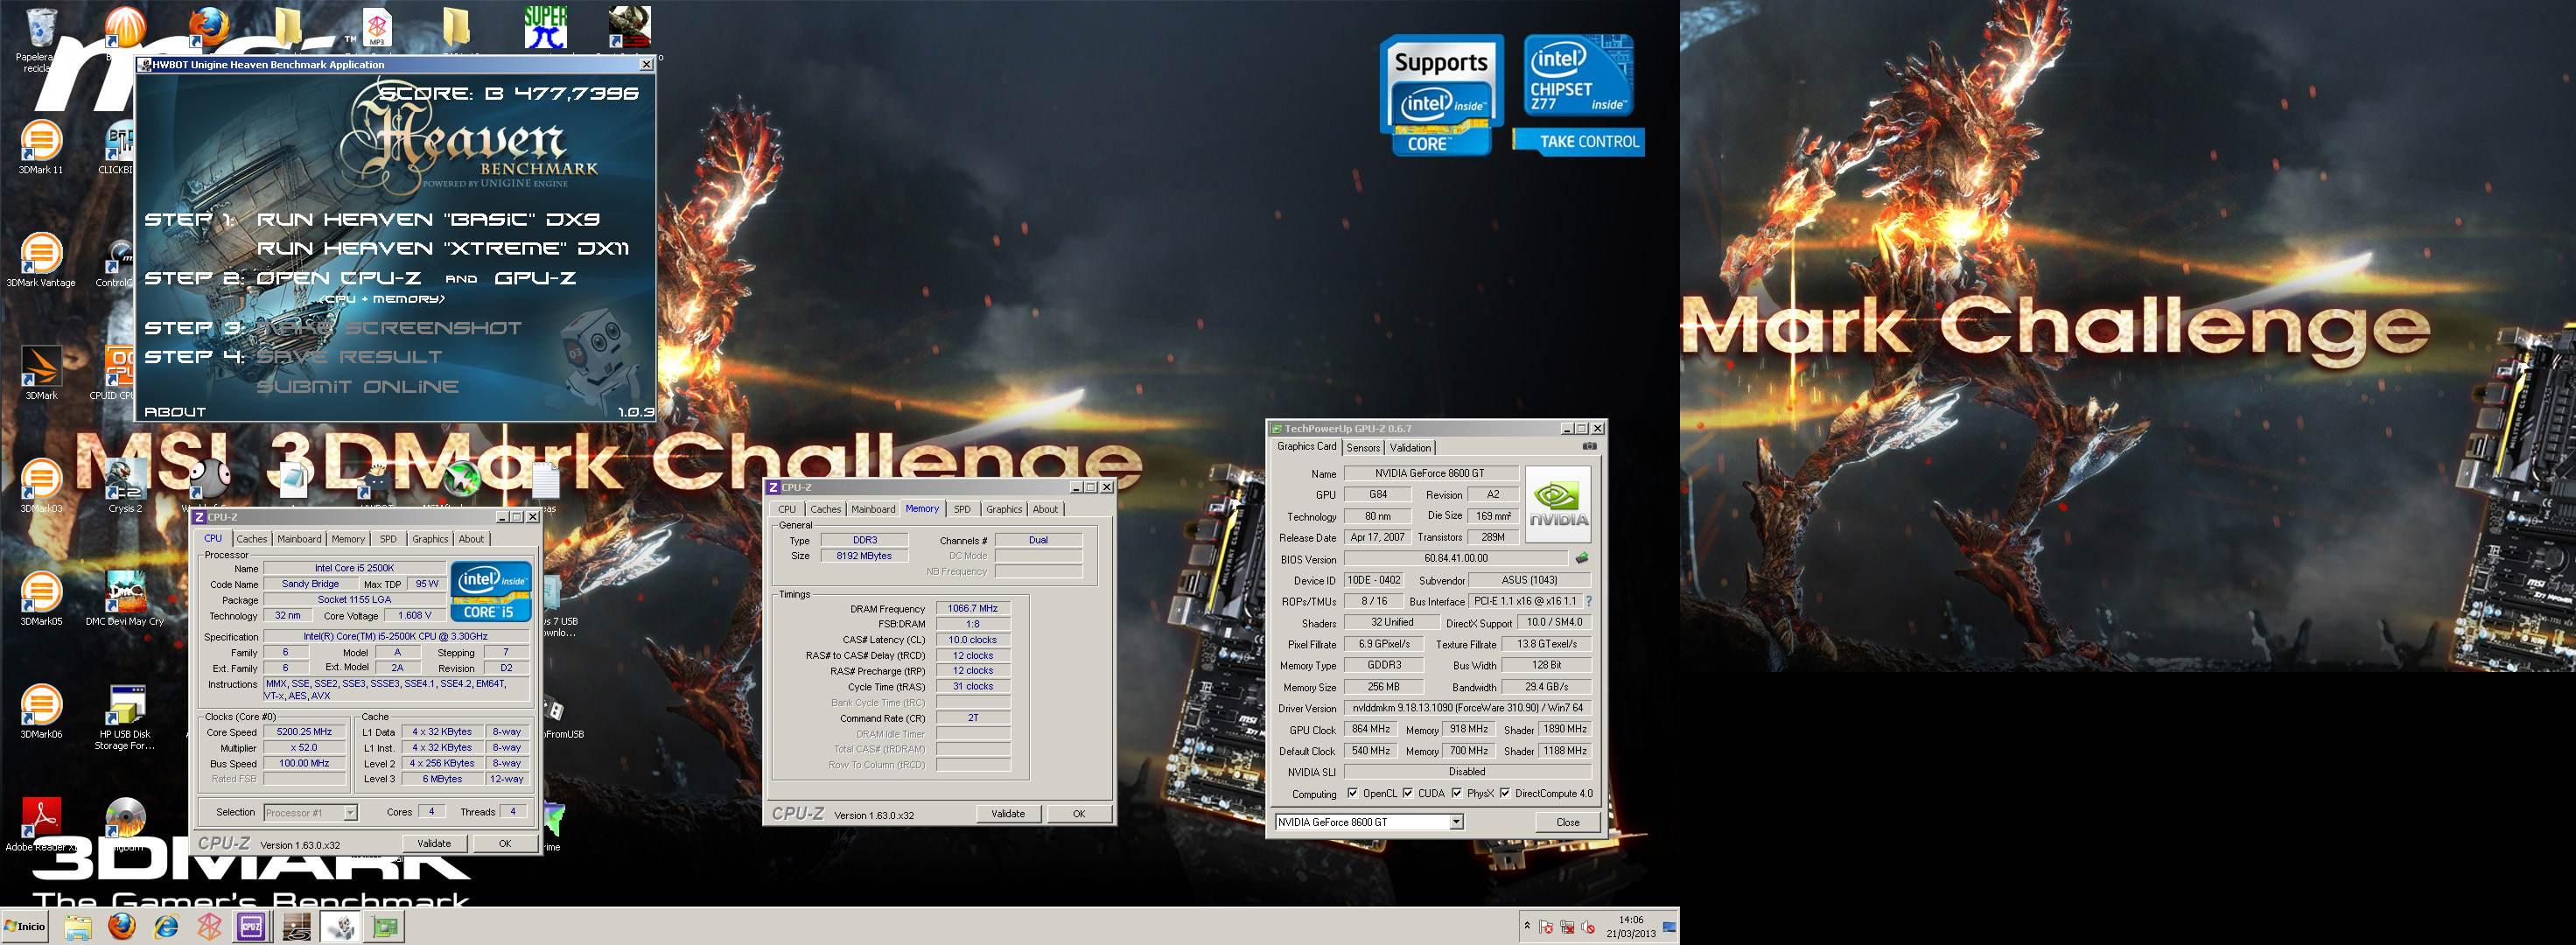Open 3DMark Vantage desktop shortcut
This screenshot has height=945, width=2576.
(41, 259)
